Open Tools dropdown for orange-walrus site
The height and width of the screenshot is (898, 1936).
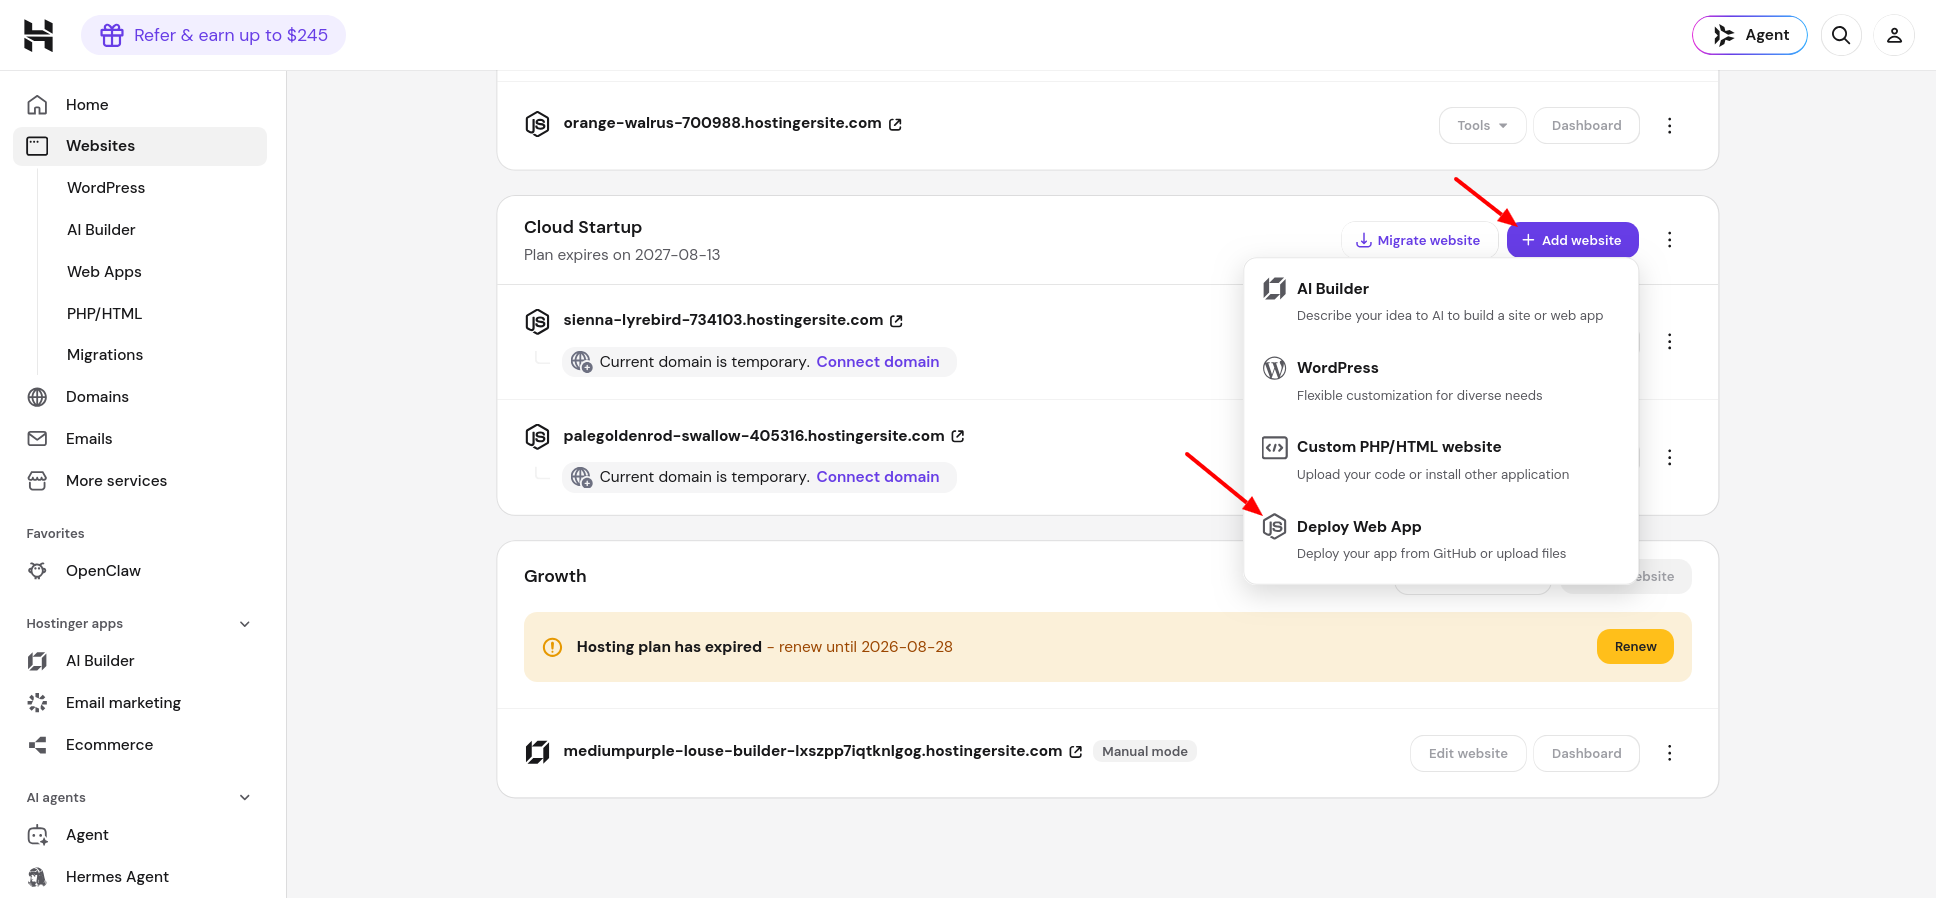point(1482,126)
